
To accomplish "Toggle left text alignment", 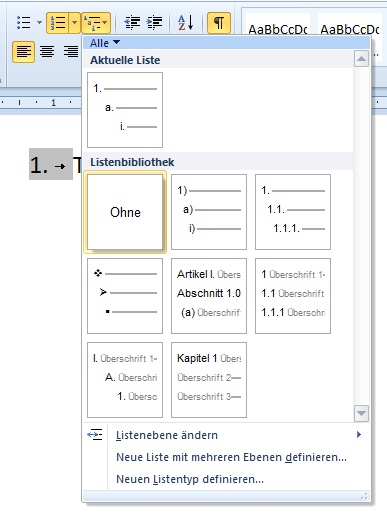I will (23, 52).
